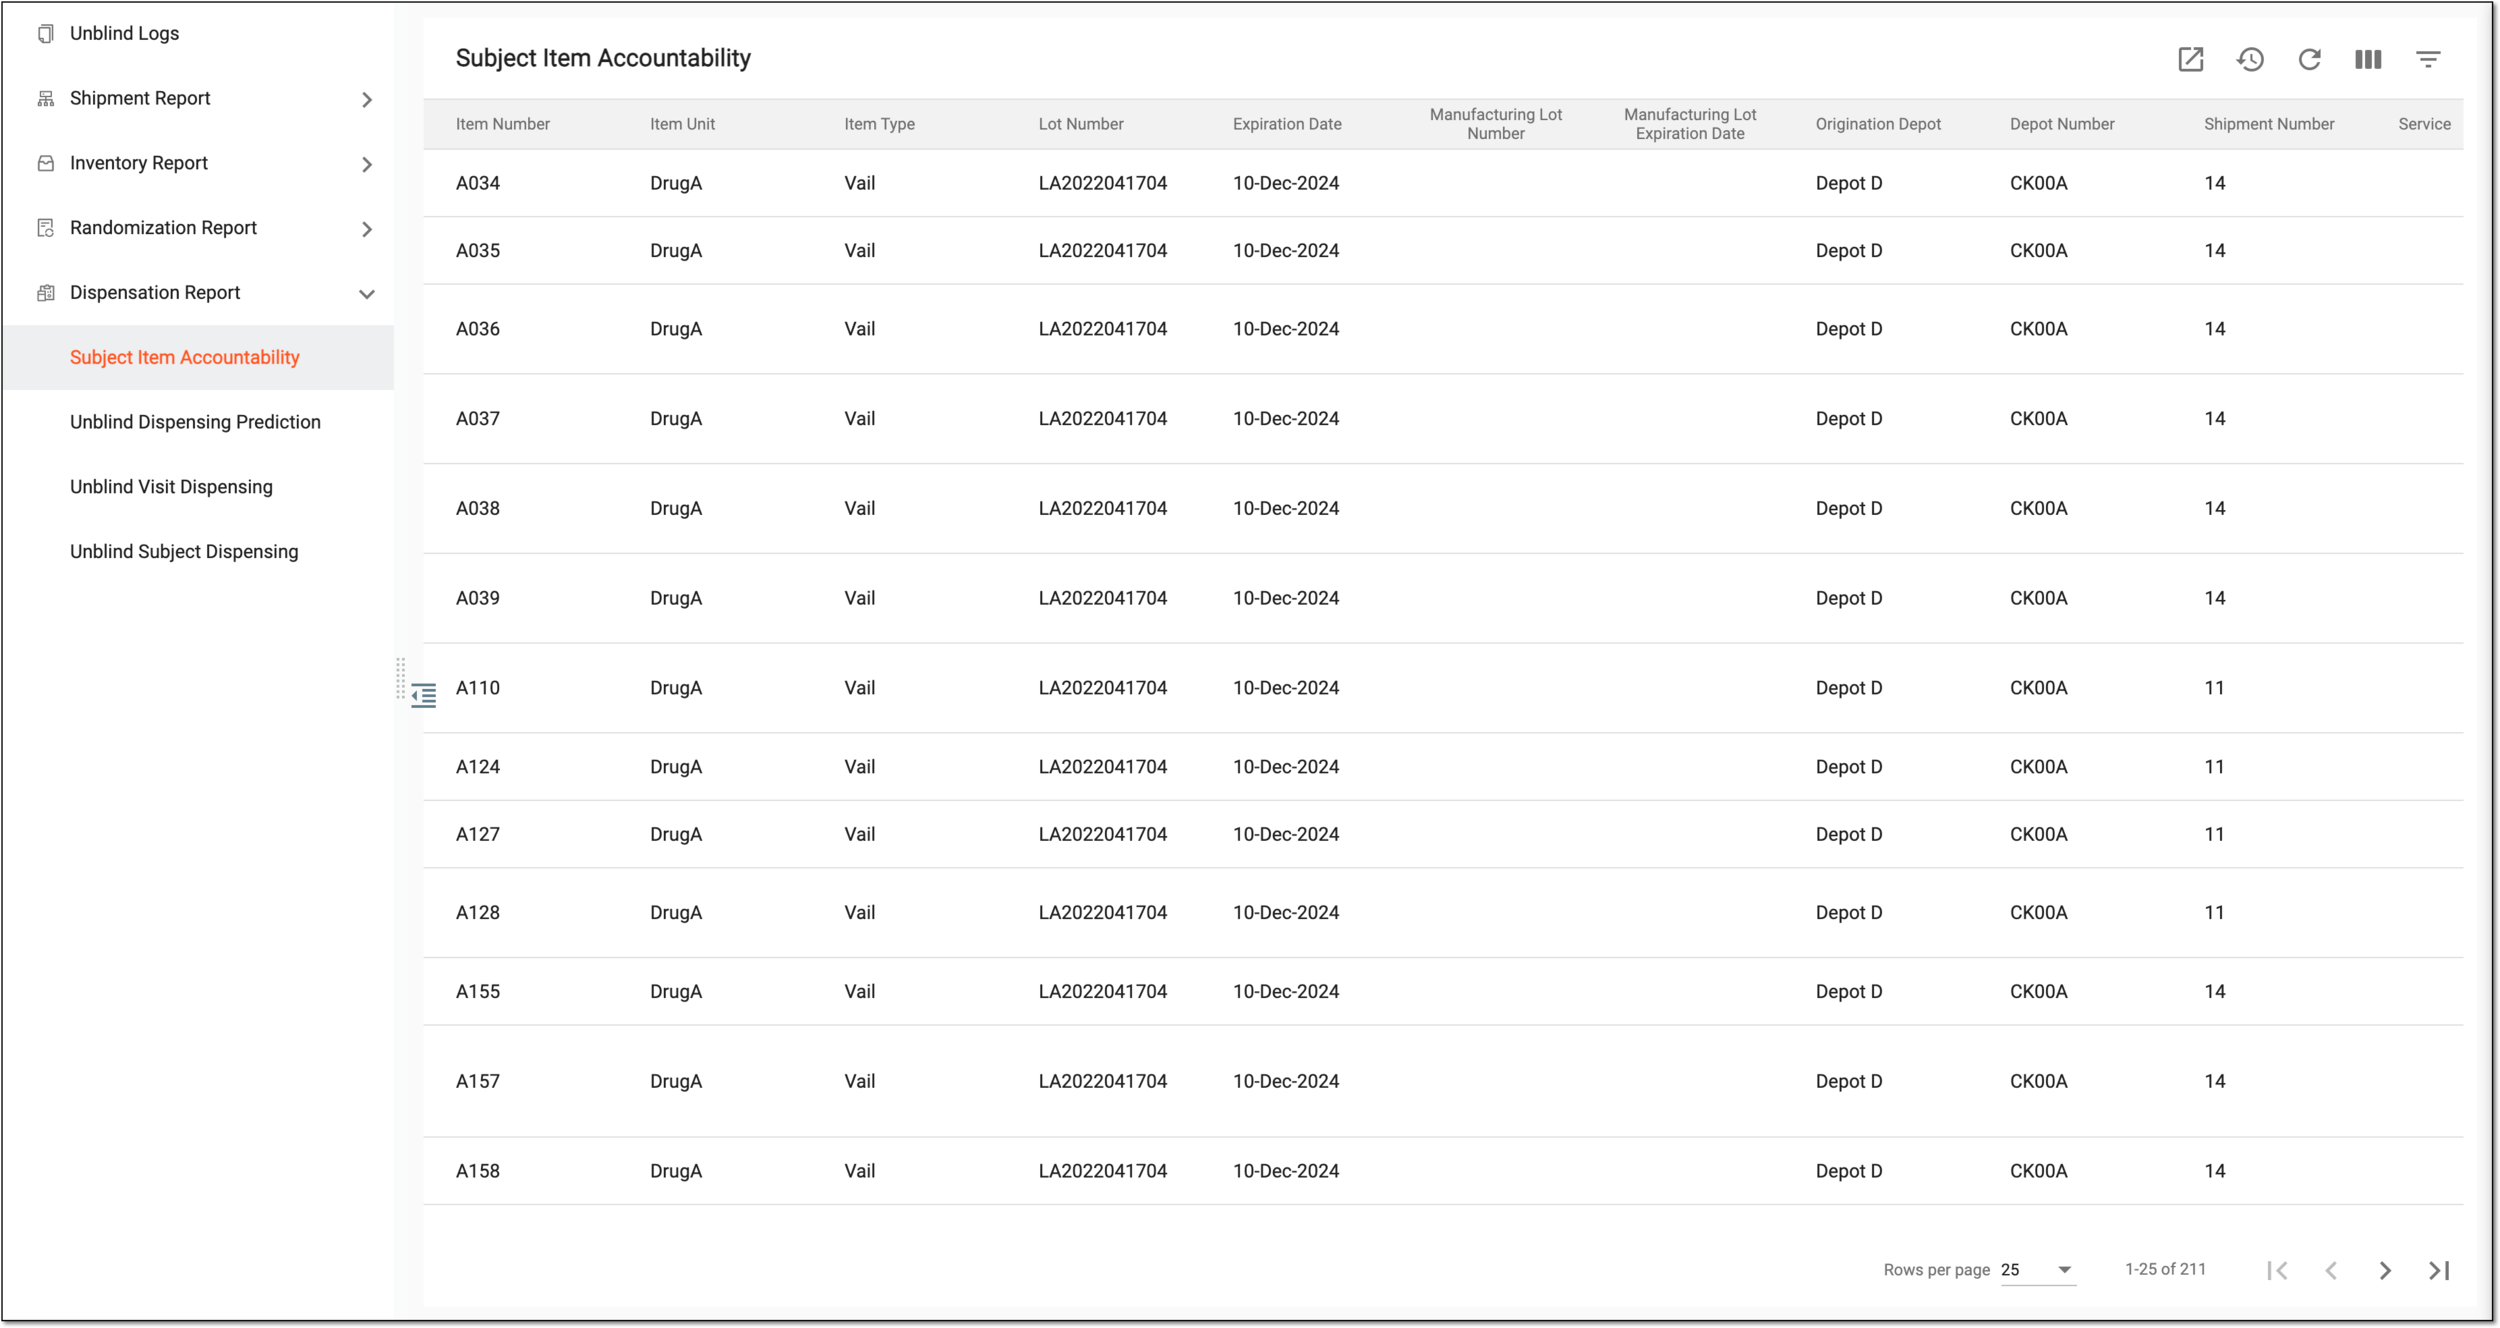
Task: Open Unblind Logs in the sidebar
Action: pos(124,33)
